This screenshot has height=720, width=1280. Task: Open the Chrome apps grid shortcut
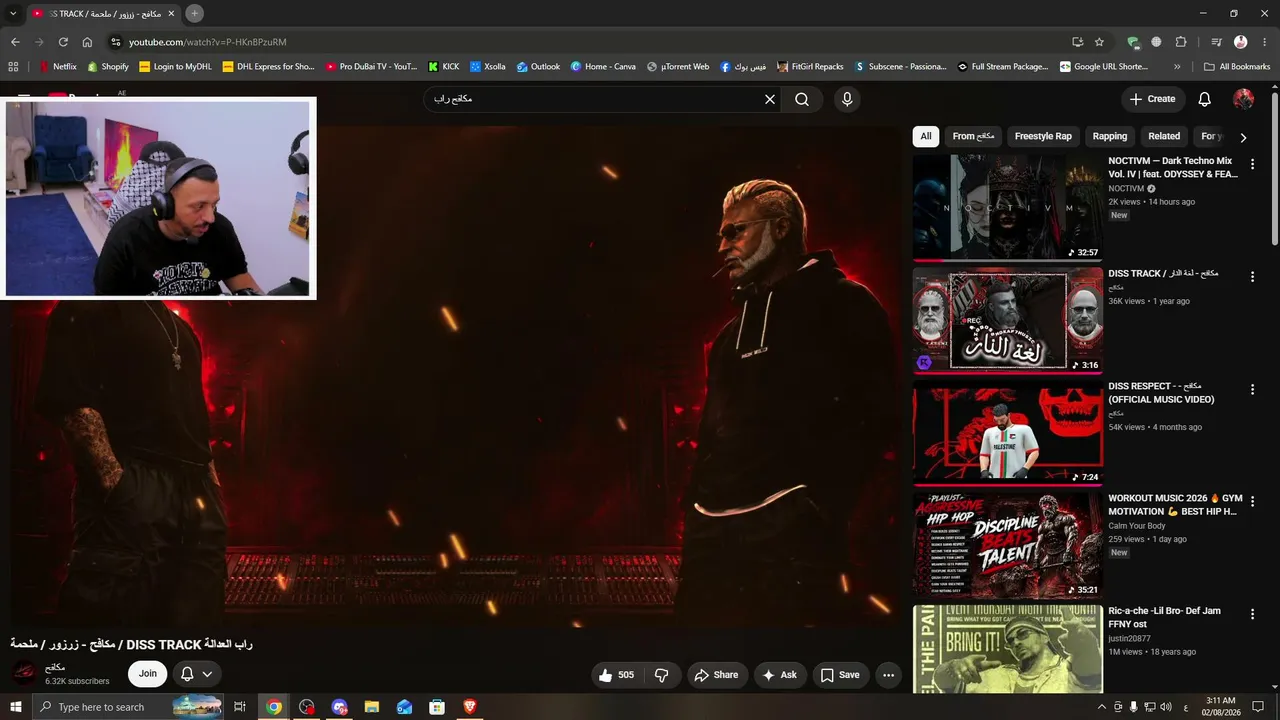pyautogui.click(x=13, y=67)
